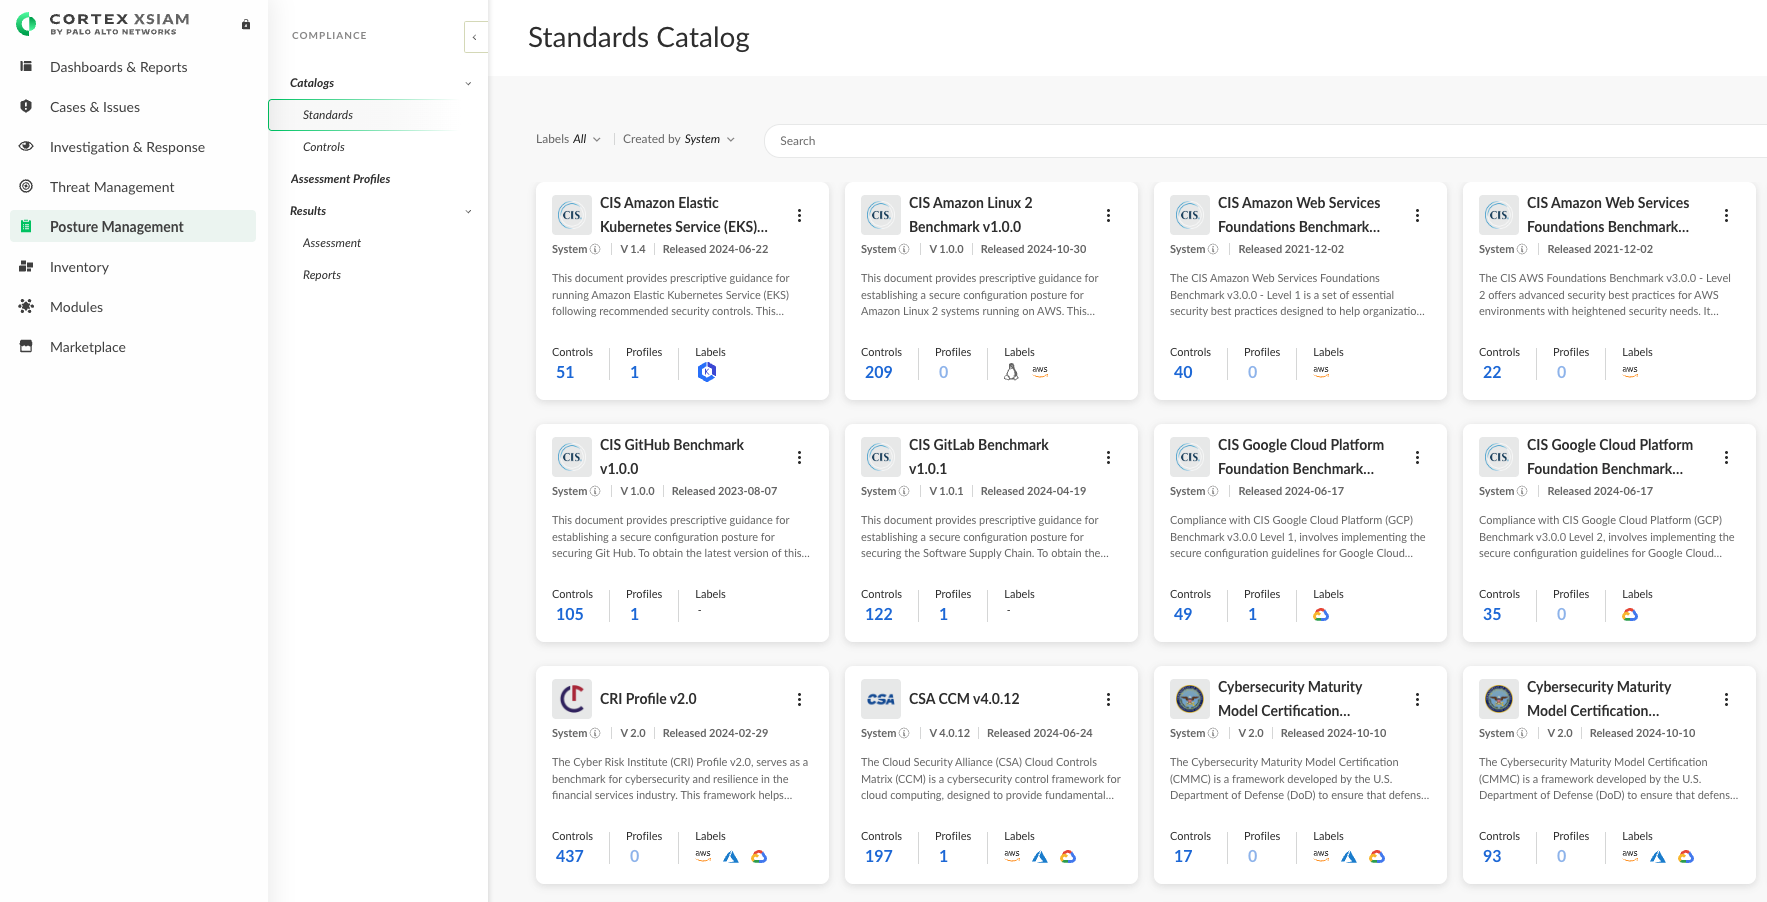Viewport: 1767px width, 902px height.
Task: Open the CSA CCM v4.0.12 card title
Action: click(x=964, y=699)
